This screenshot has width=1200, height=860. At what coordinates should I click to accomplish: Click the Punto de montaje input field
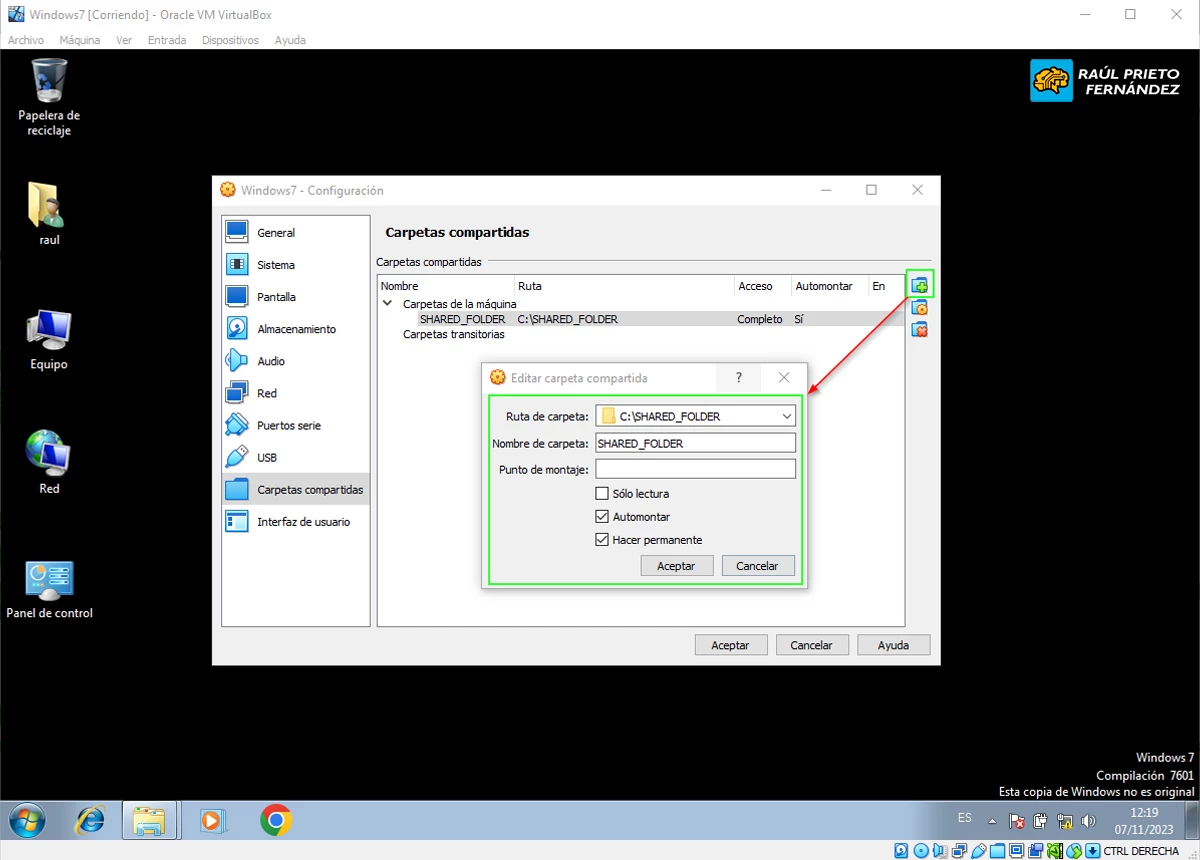pyautogui.click(x=695, y=468)
